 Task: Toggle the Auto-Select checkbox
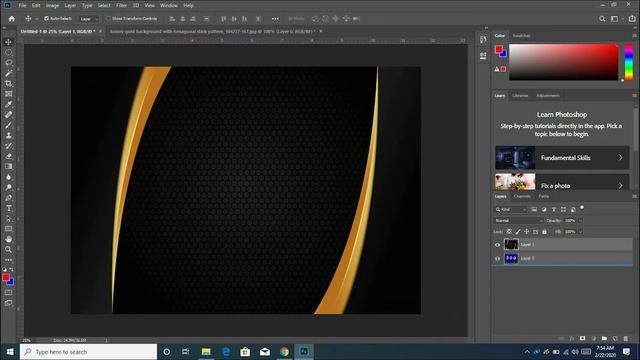coord(46,18)
